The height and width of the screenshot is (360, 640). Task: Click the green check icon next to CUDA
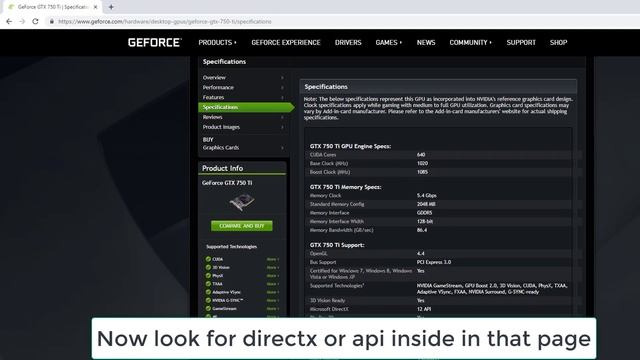click(x=208, y=259)
